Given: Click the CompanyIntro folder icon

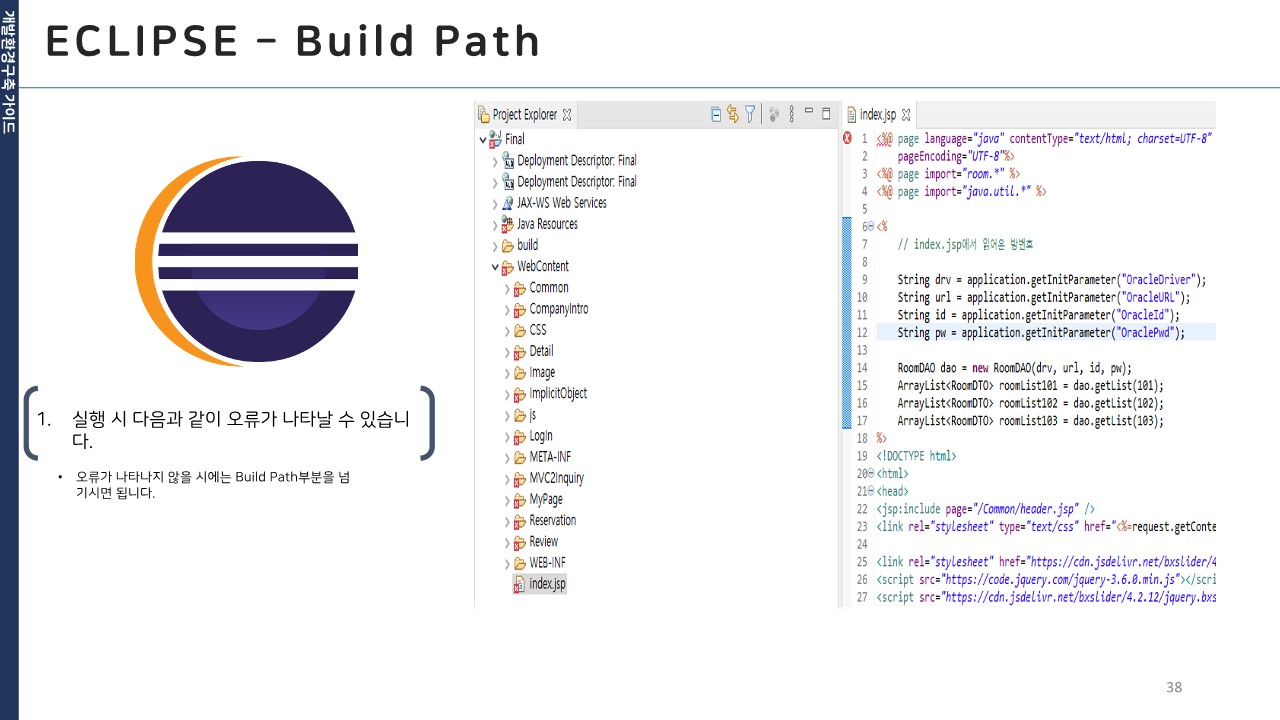Looking at the screenshot, I should click(520, 309).
